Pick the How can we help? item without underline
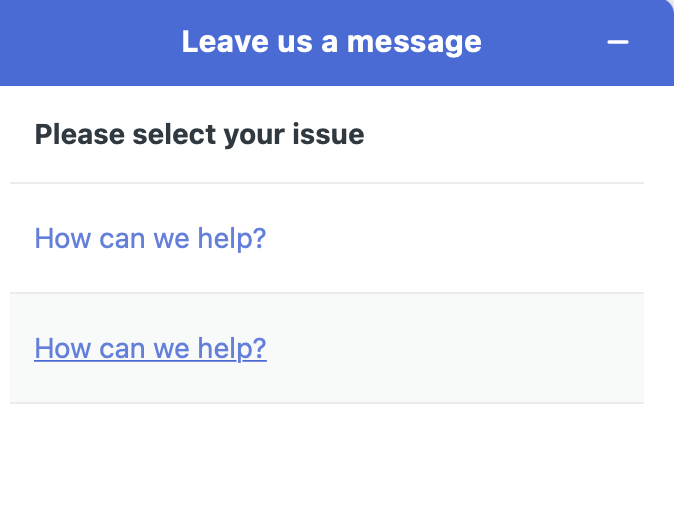The height and width of the screenshot is (530, 674). [150, 239]
